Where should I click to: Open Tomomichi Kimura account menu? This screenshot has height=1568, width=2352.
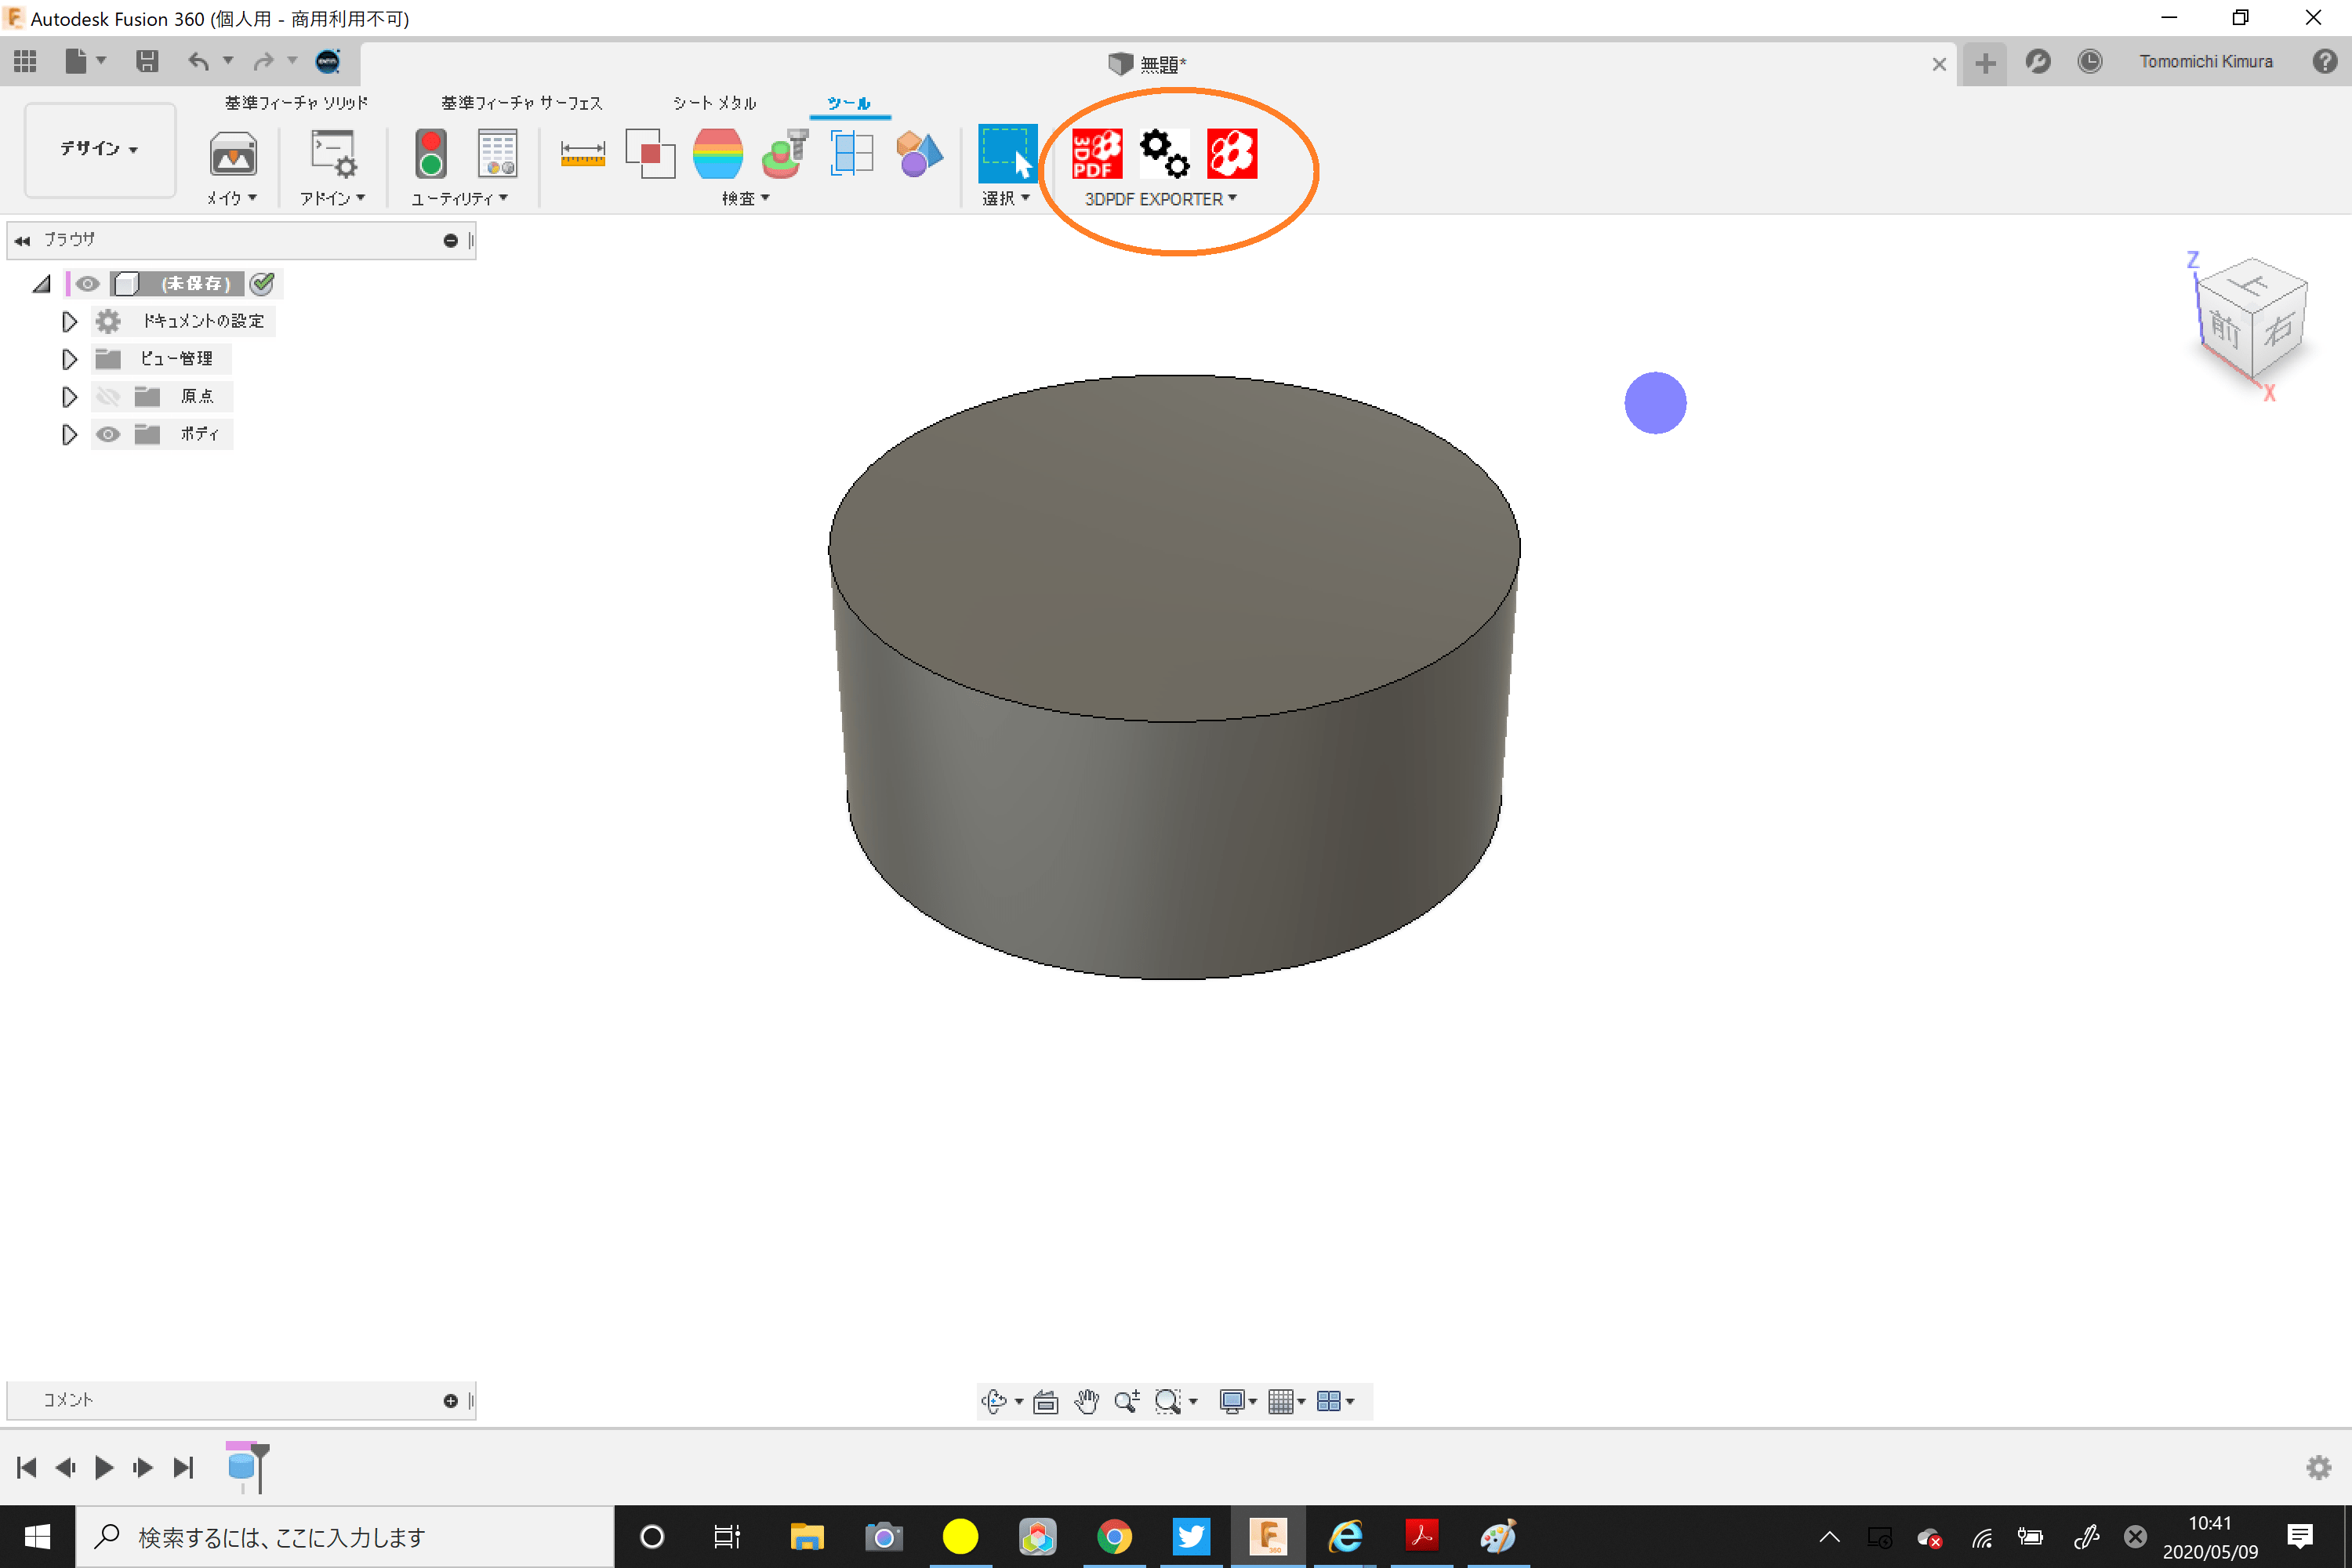[2205, 62]
